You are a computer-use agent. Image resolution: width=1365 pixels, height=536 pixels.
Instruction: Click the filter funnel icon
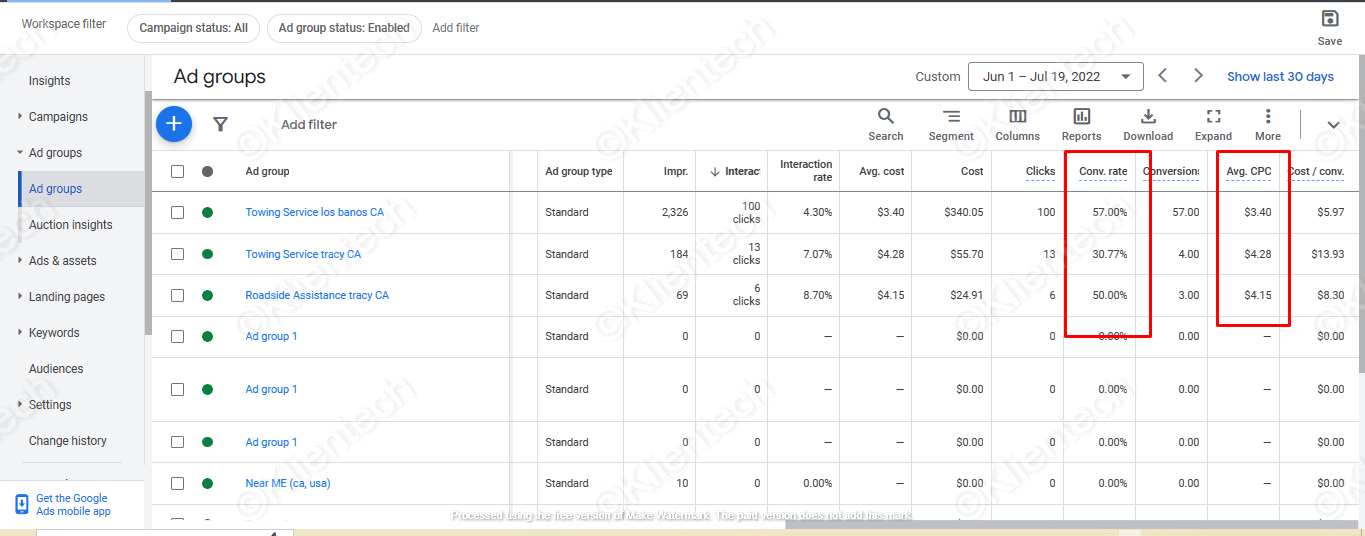[x=221, y=124]
